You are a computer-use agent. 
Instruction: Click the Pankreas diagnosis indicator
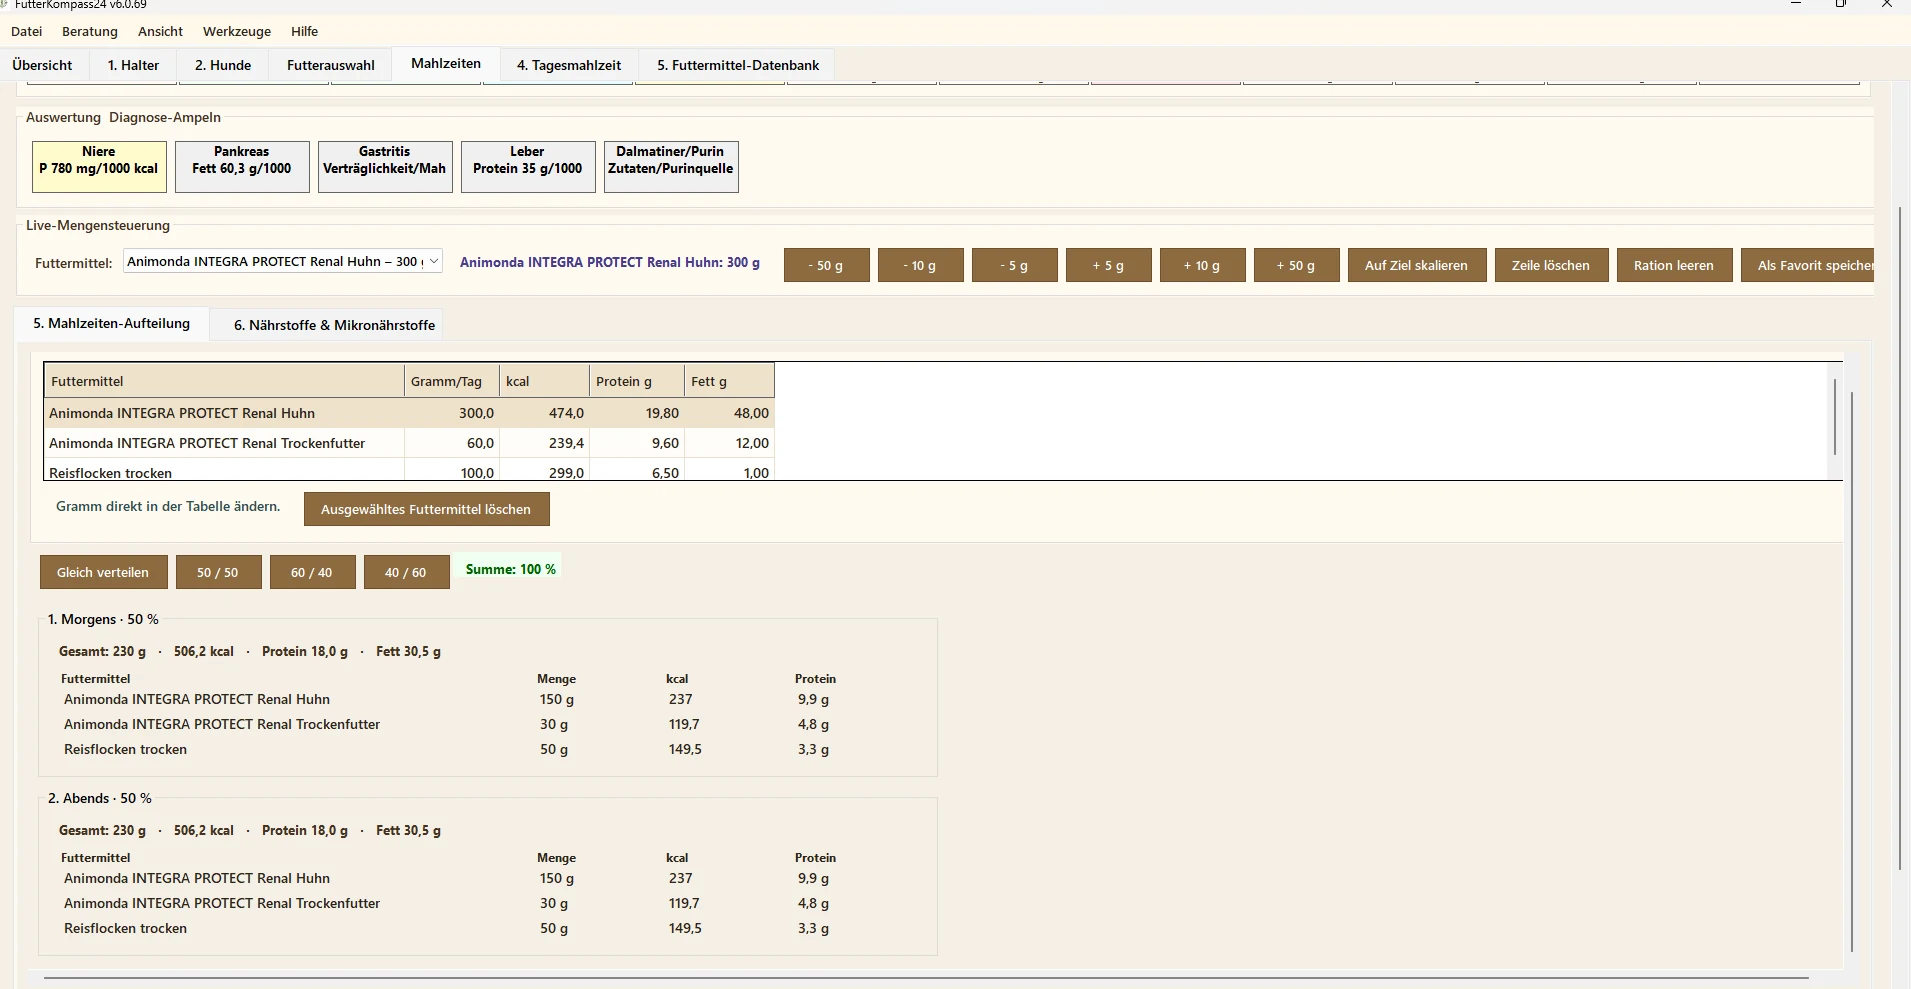click(x=242, y=167)
